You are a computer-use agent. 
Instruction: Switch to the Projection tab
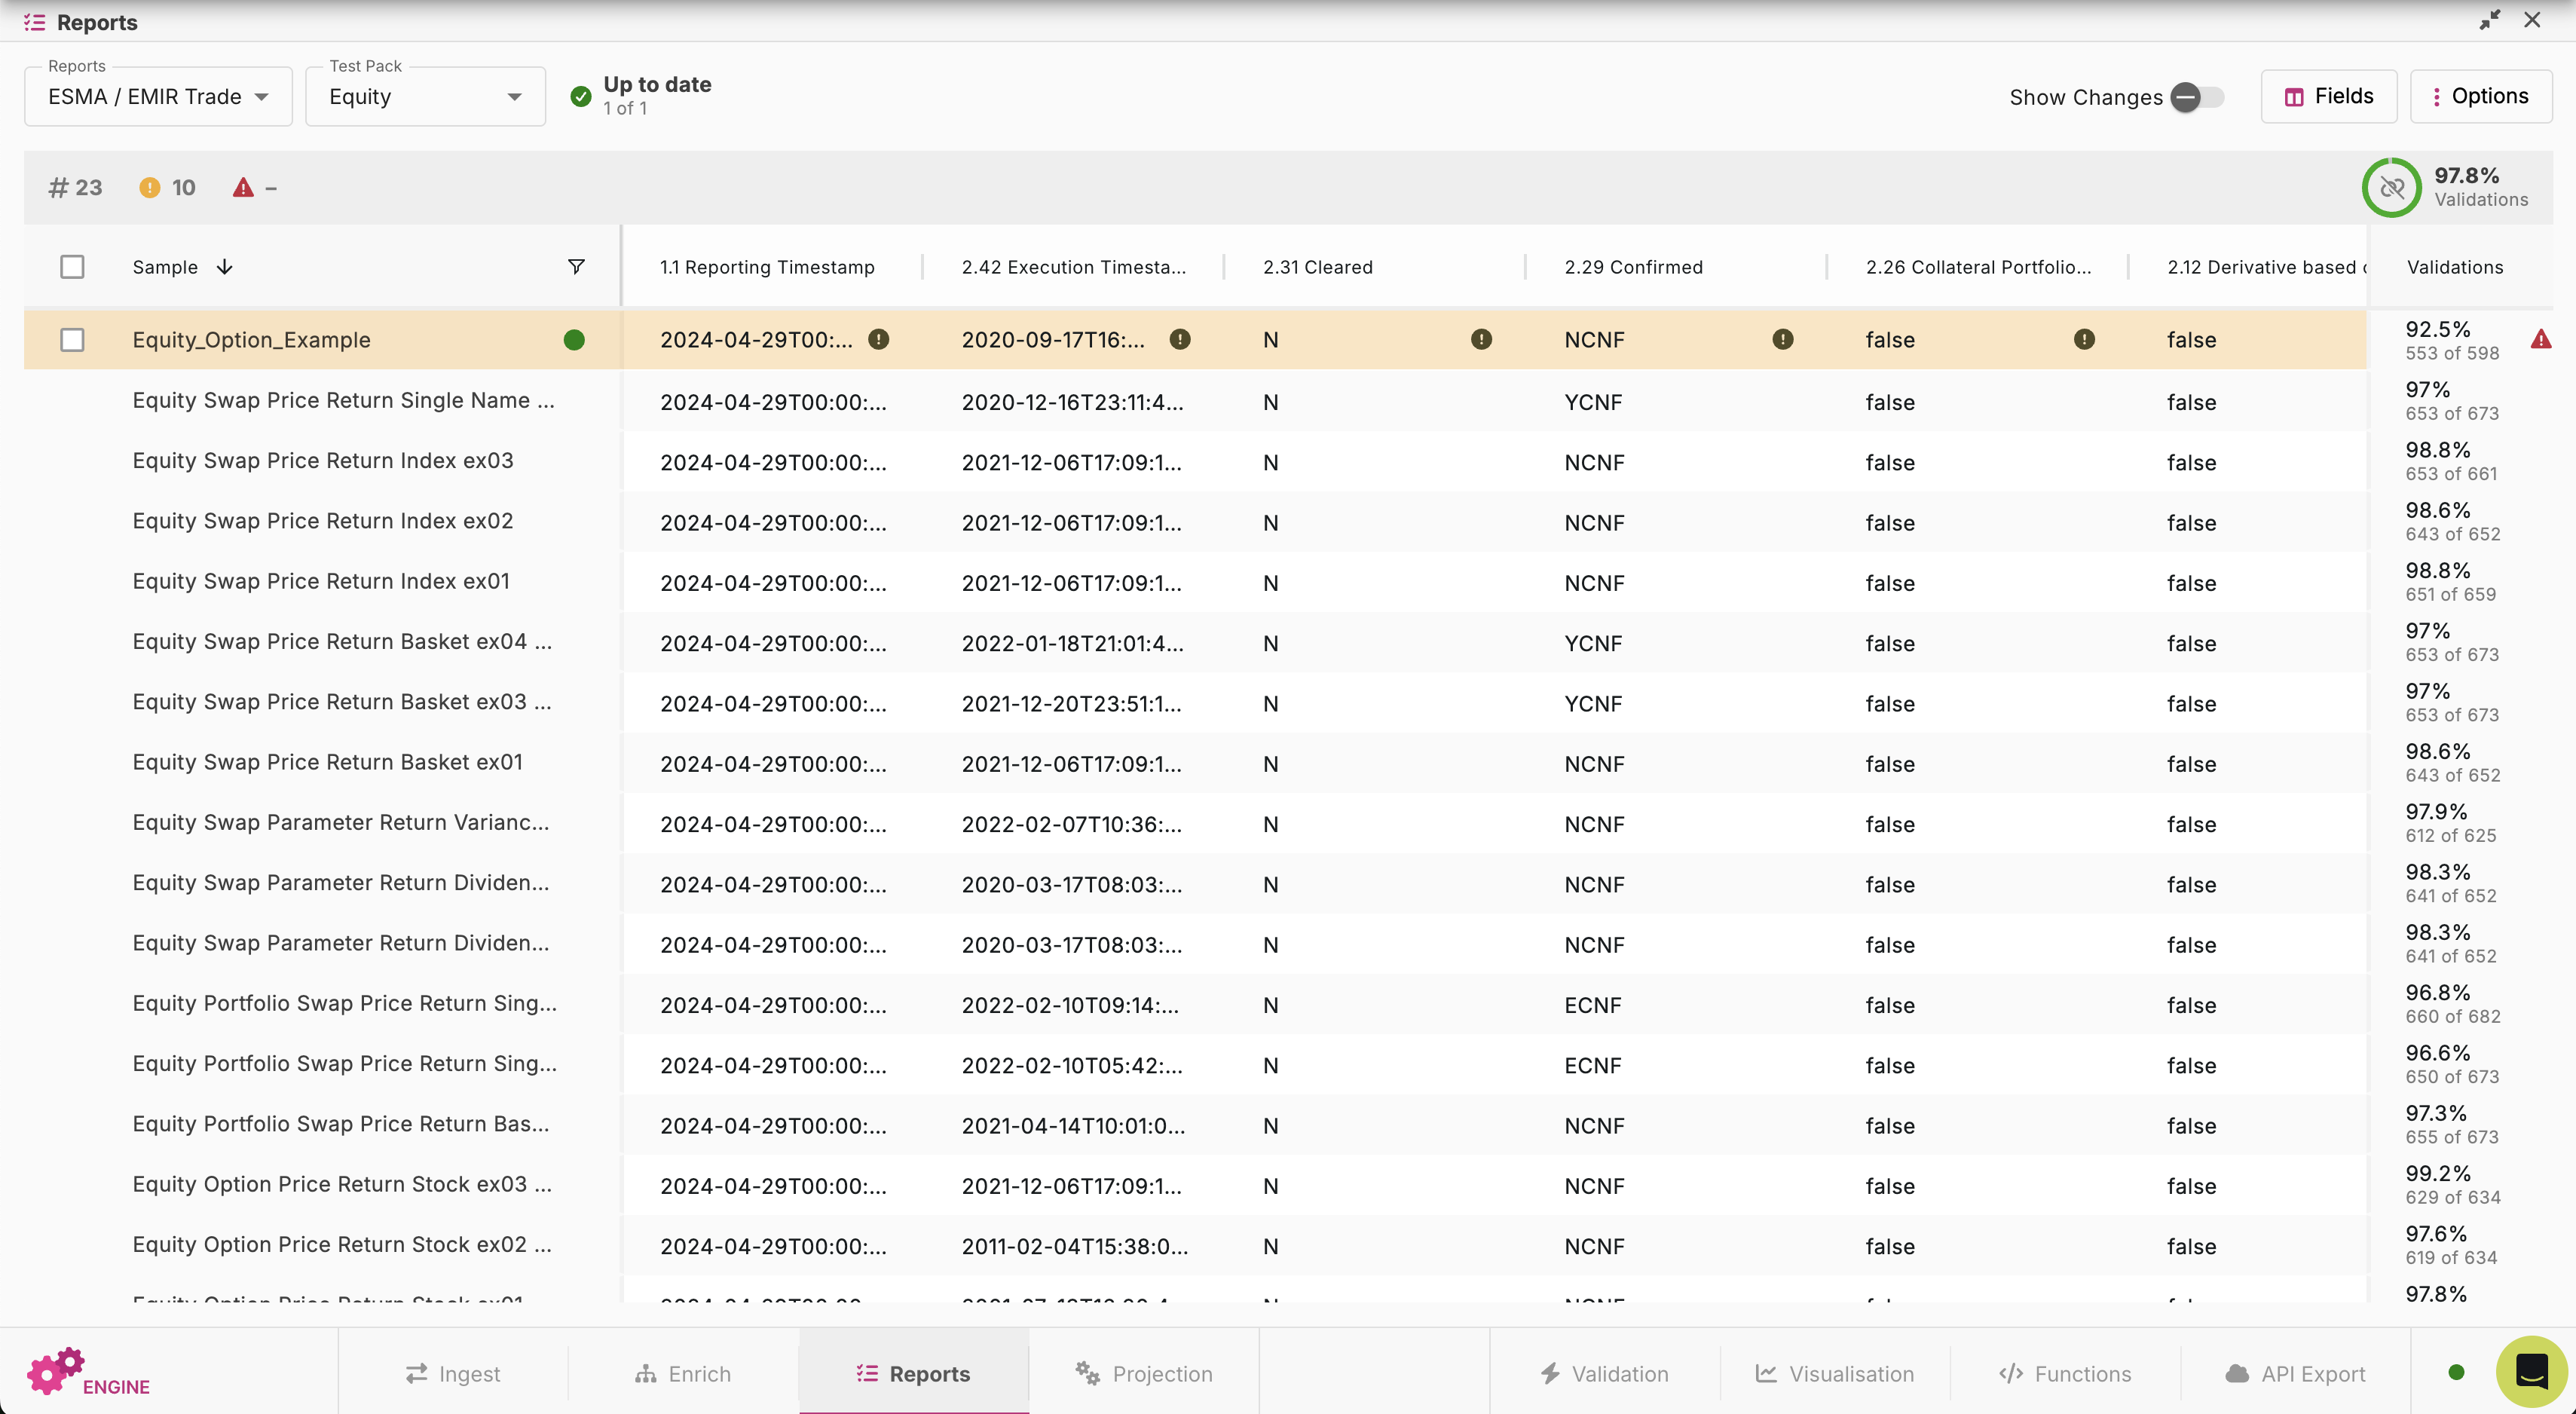(1144, 1373)
